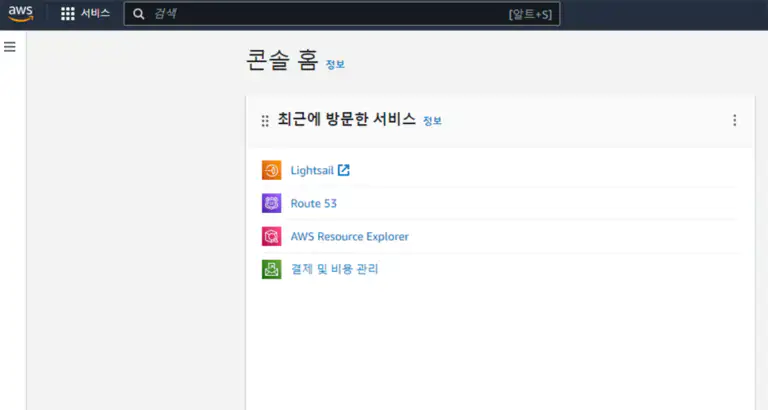This screenshot has height=410, width=768.
Task: Open the services grid icon
Action: pyautogui.click(x=68, y=14)
